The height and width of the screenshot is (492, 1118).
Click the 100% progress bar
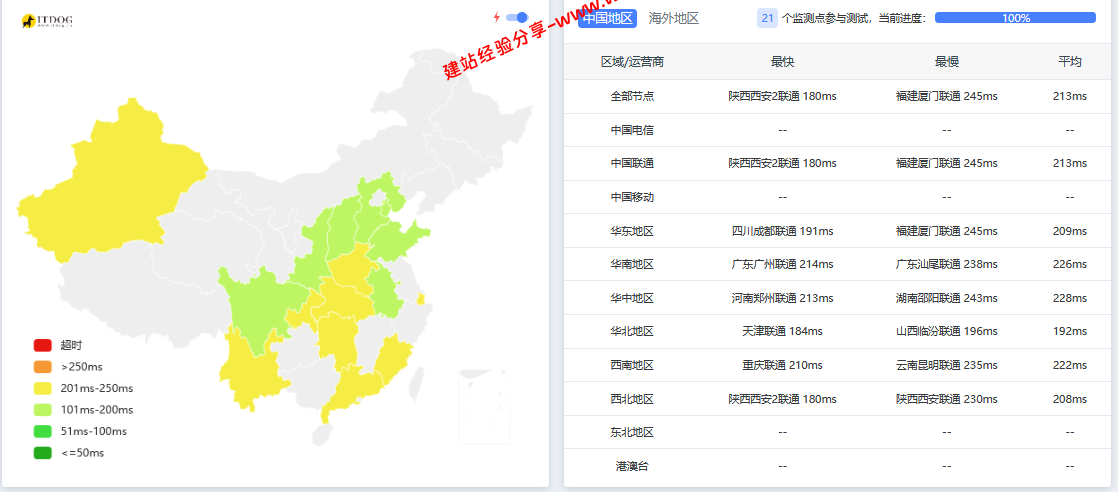1015,18
